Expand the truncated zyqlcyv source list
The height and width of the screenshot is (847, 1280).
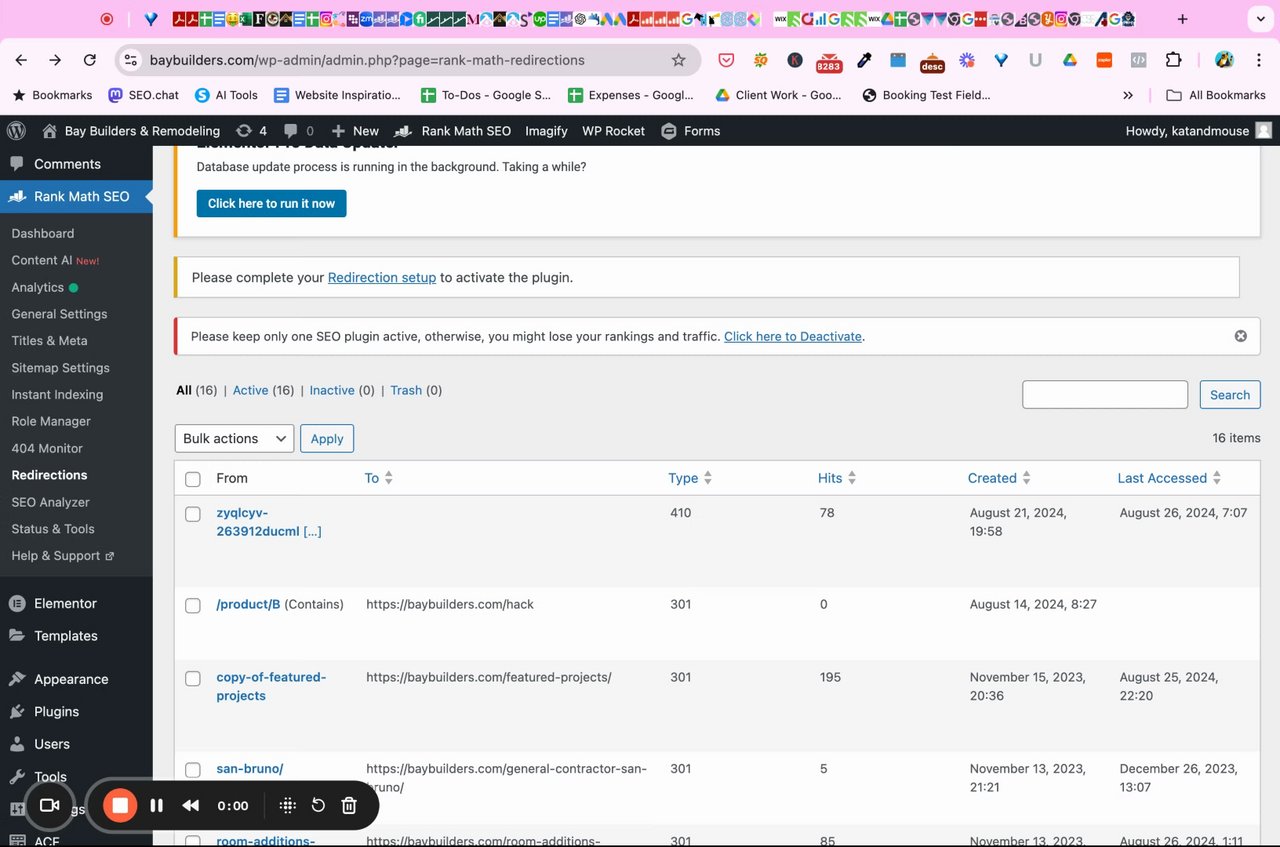[x=312, y=531]
